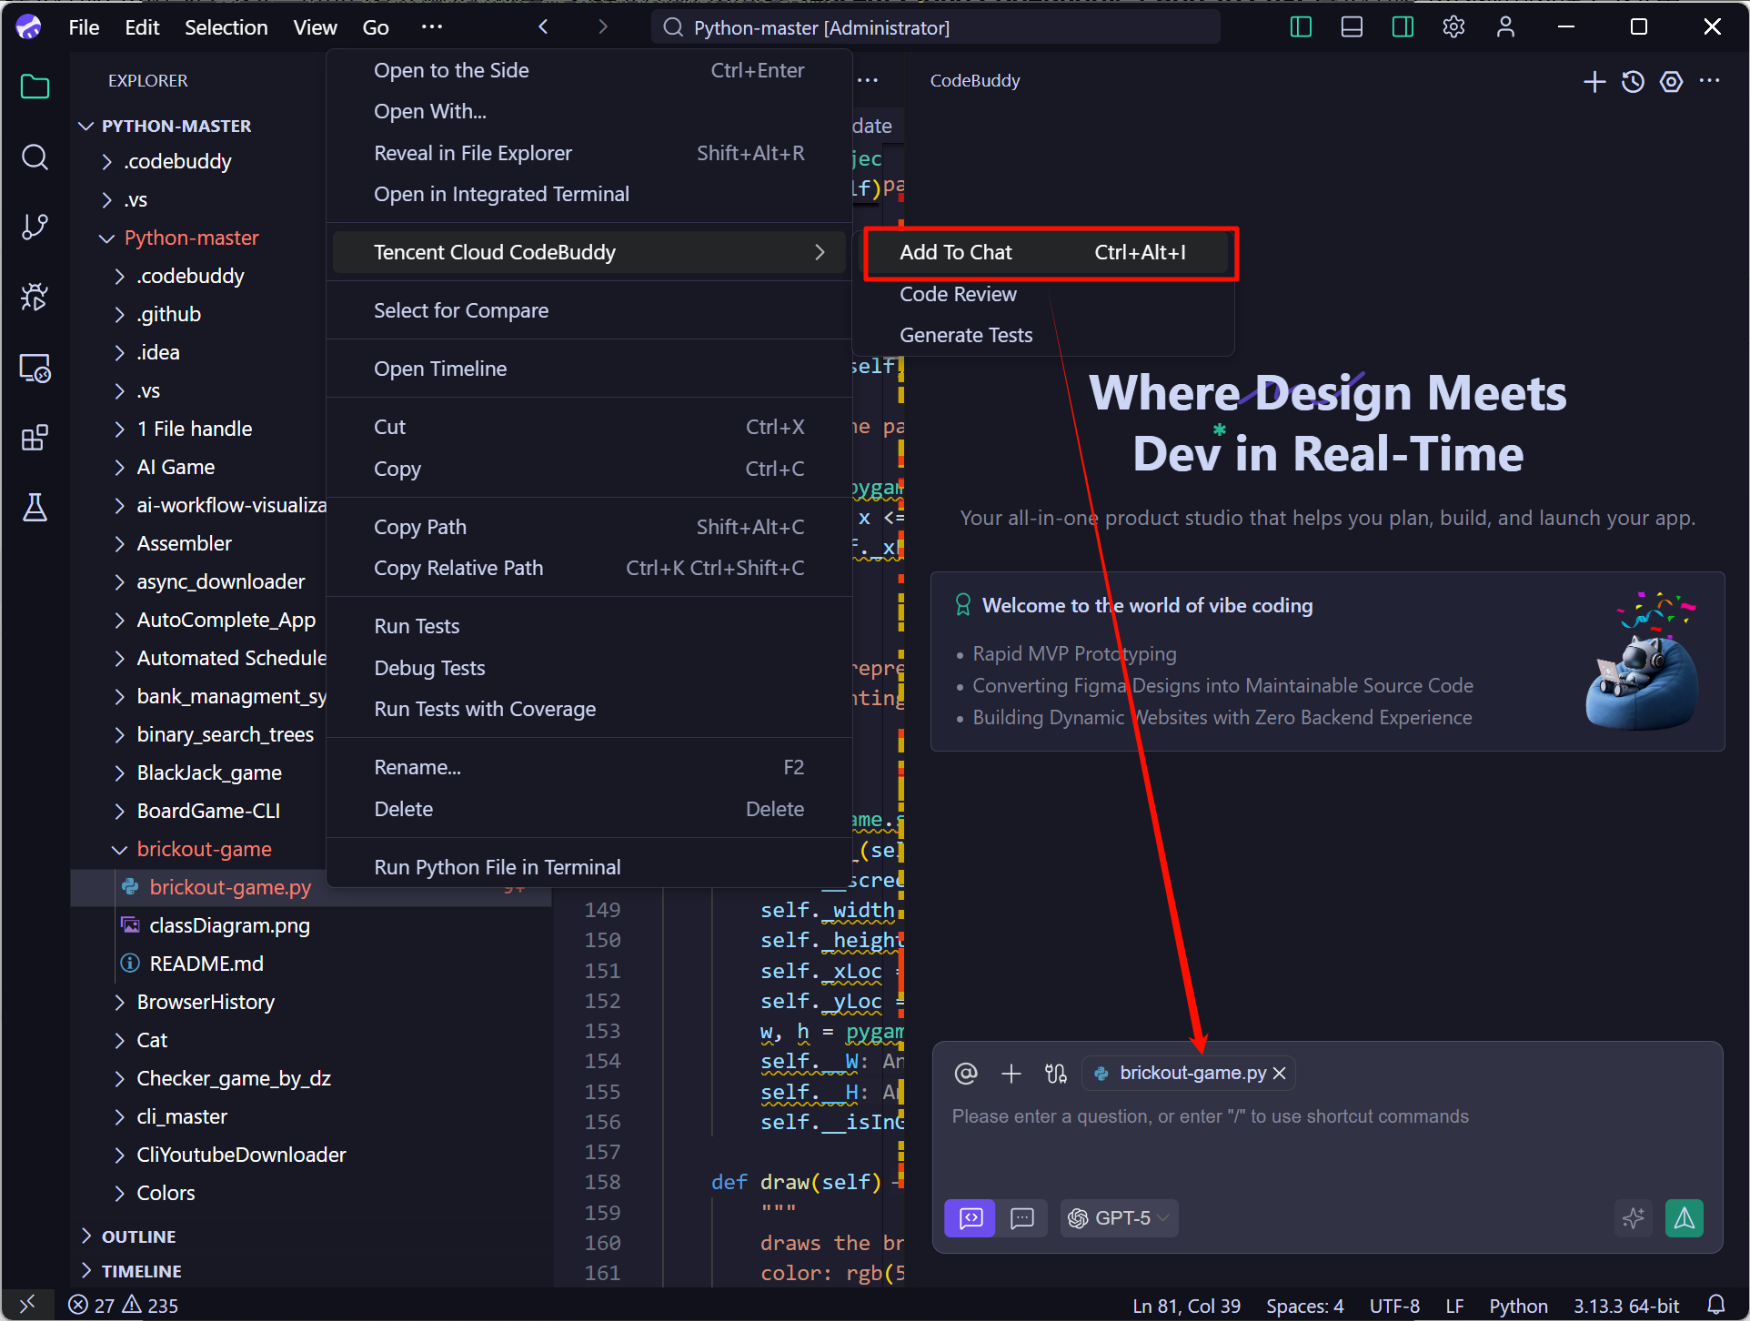Click the Python language mode in status bar
1750x1321 pixels.
coord(1517,1306)
